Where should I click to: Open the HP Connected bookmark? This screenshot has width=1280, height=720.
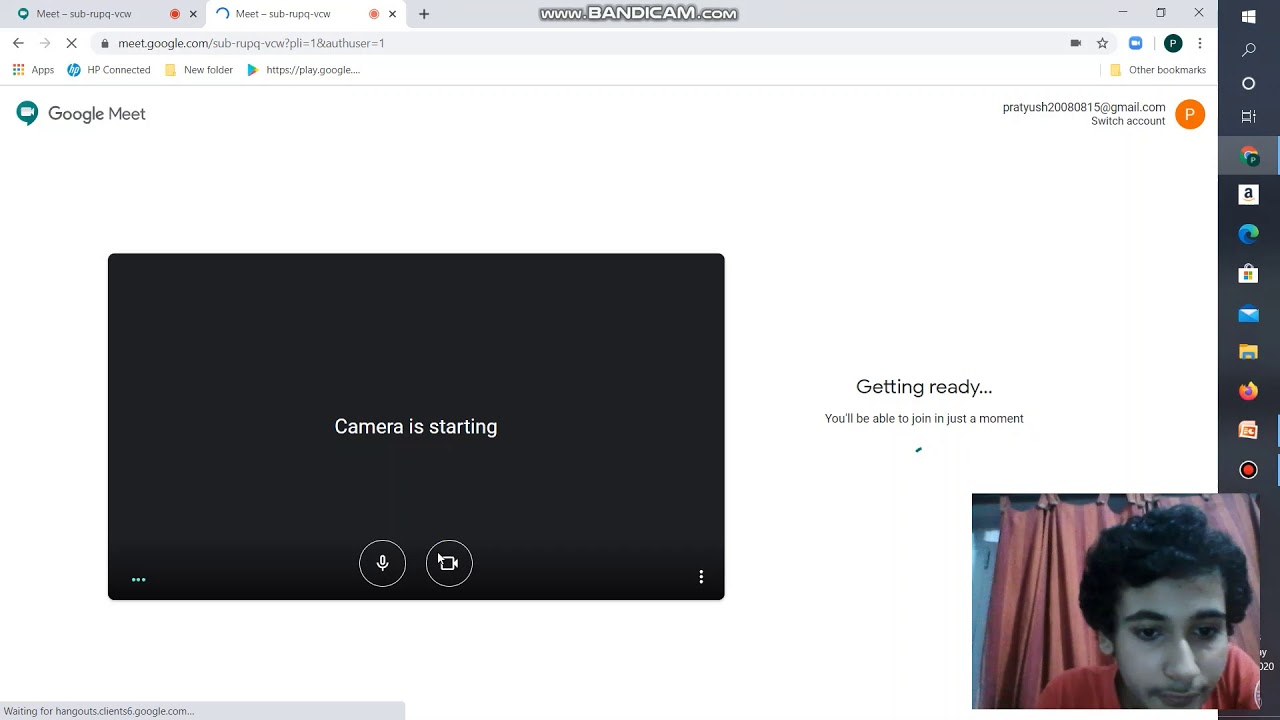(x=108, y=70)
